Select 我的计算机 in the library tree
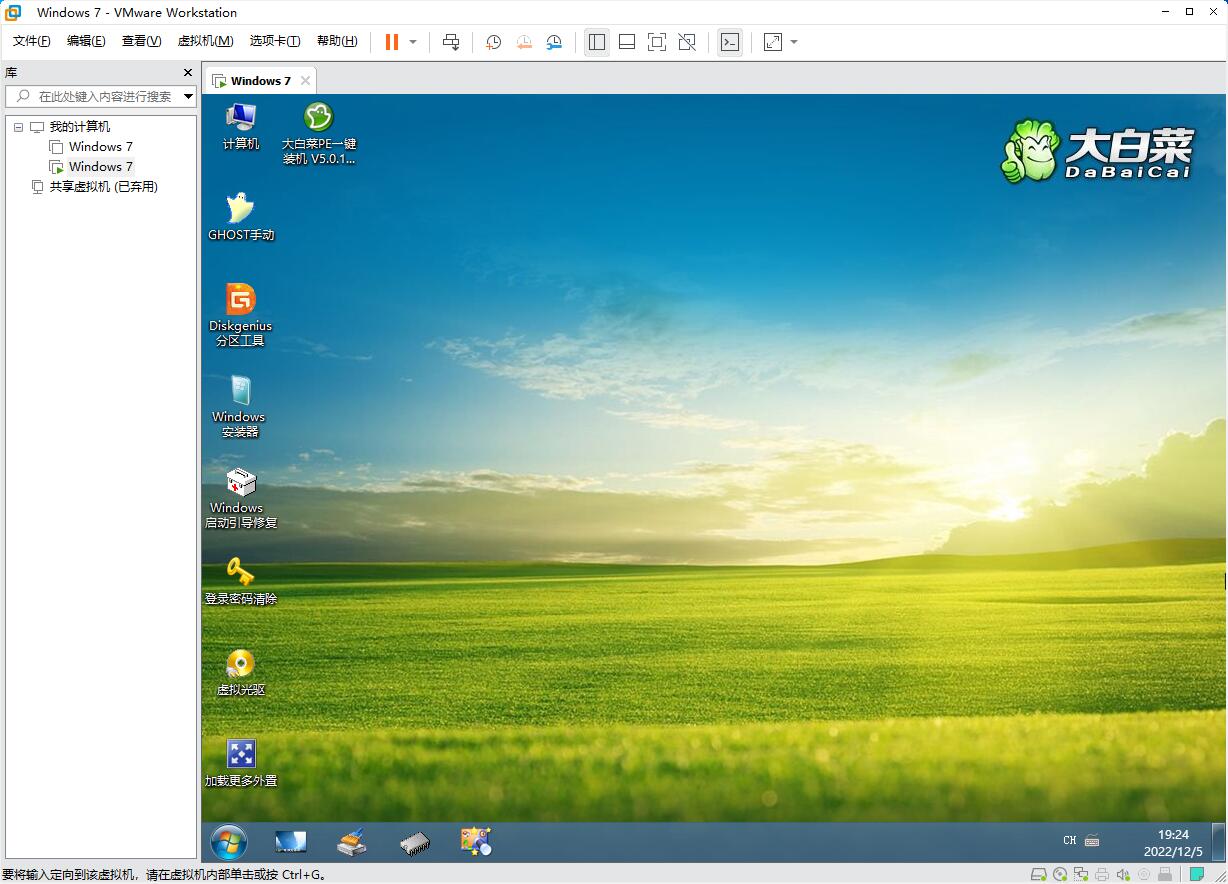The height and width of the screenshot is (884, 1228). coord(80,127)
